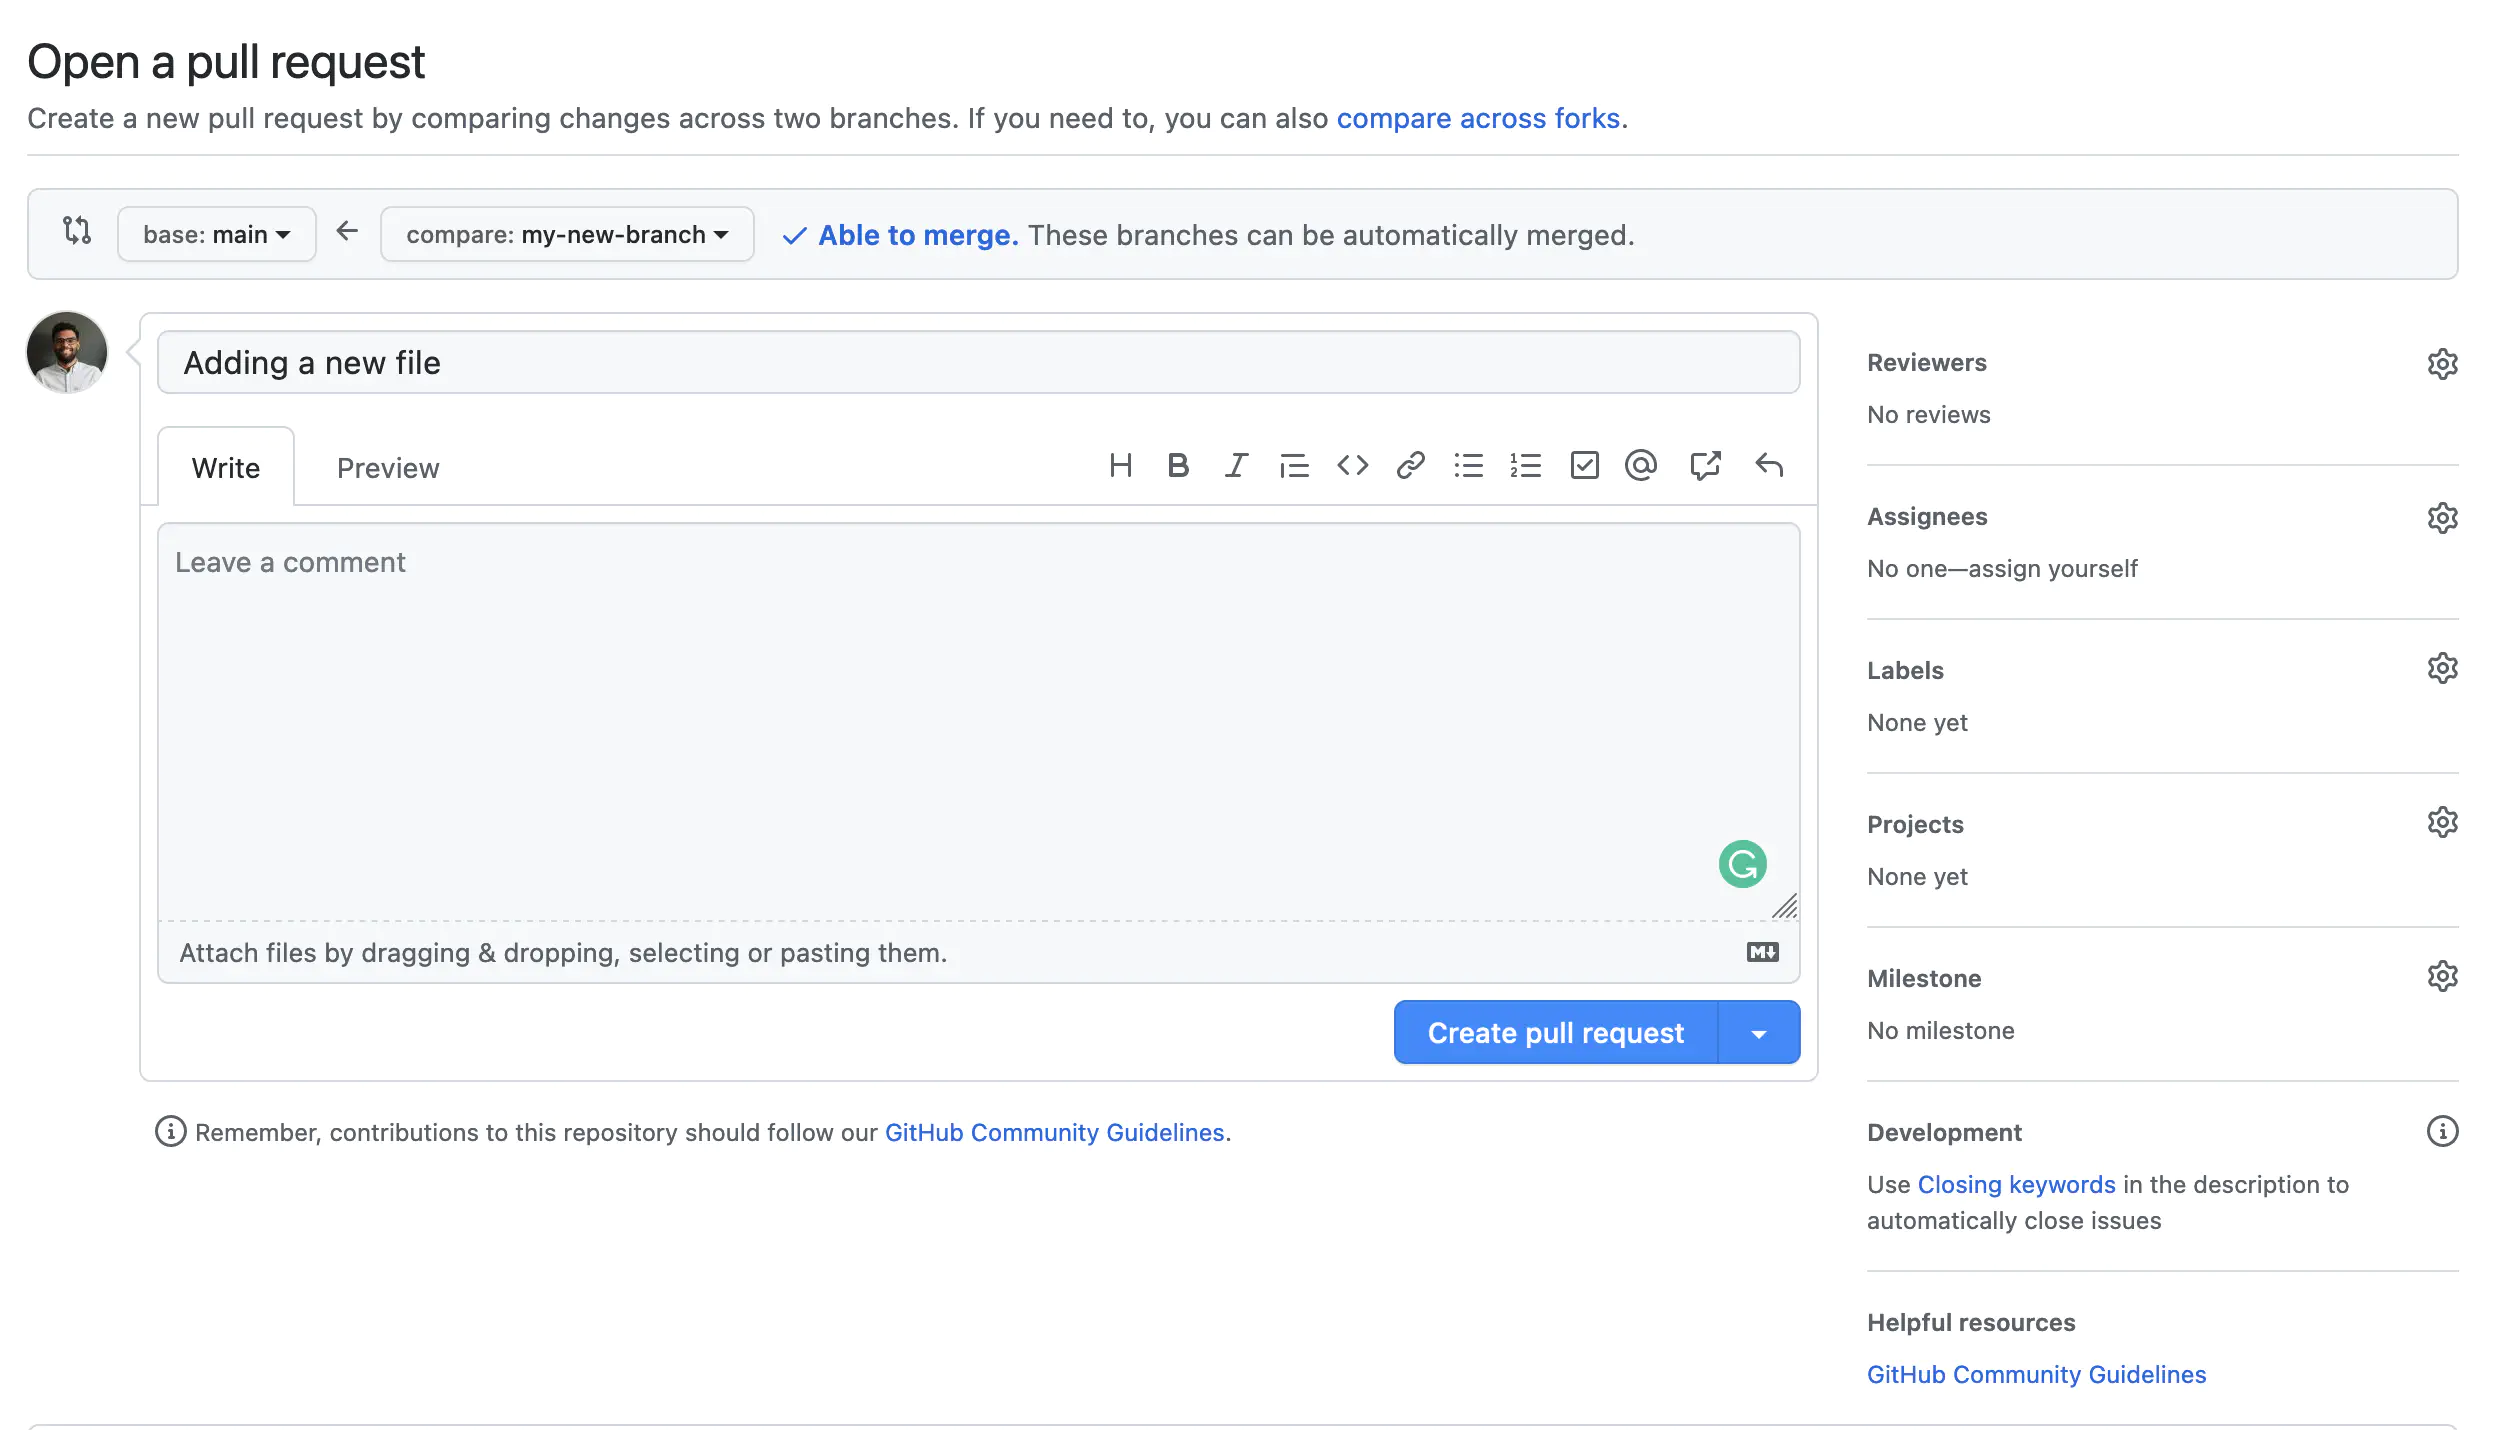Open Community Guidelines under Helpful resources
The height and width of the screenshot is (1430, 2518).
point(2036,1374)
